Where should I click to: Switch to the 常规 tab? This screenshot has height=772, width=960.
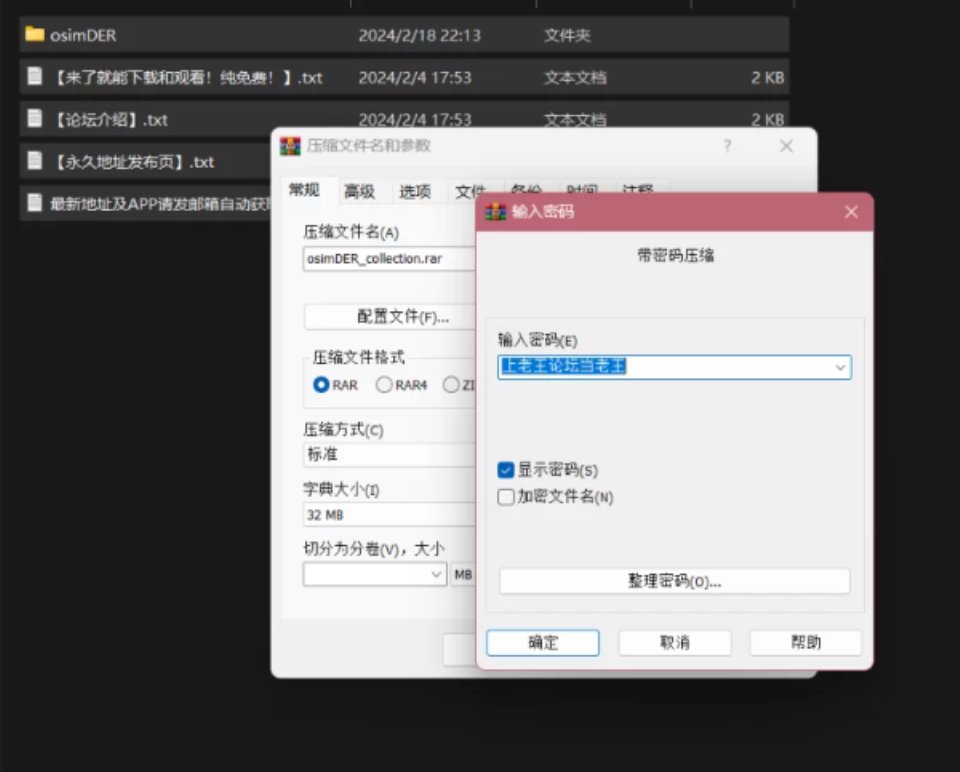(x=304, y=190)
